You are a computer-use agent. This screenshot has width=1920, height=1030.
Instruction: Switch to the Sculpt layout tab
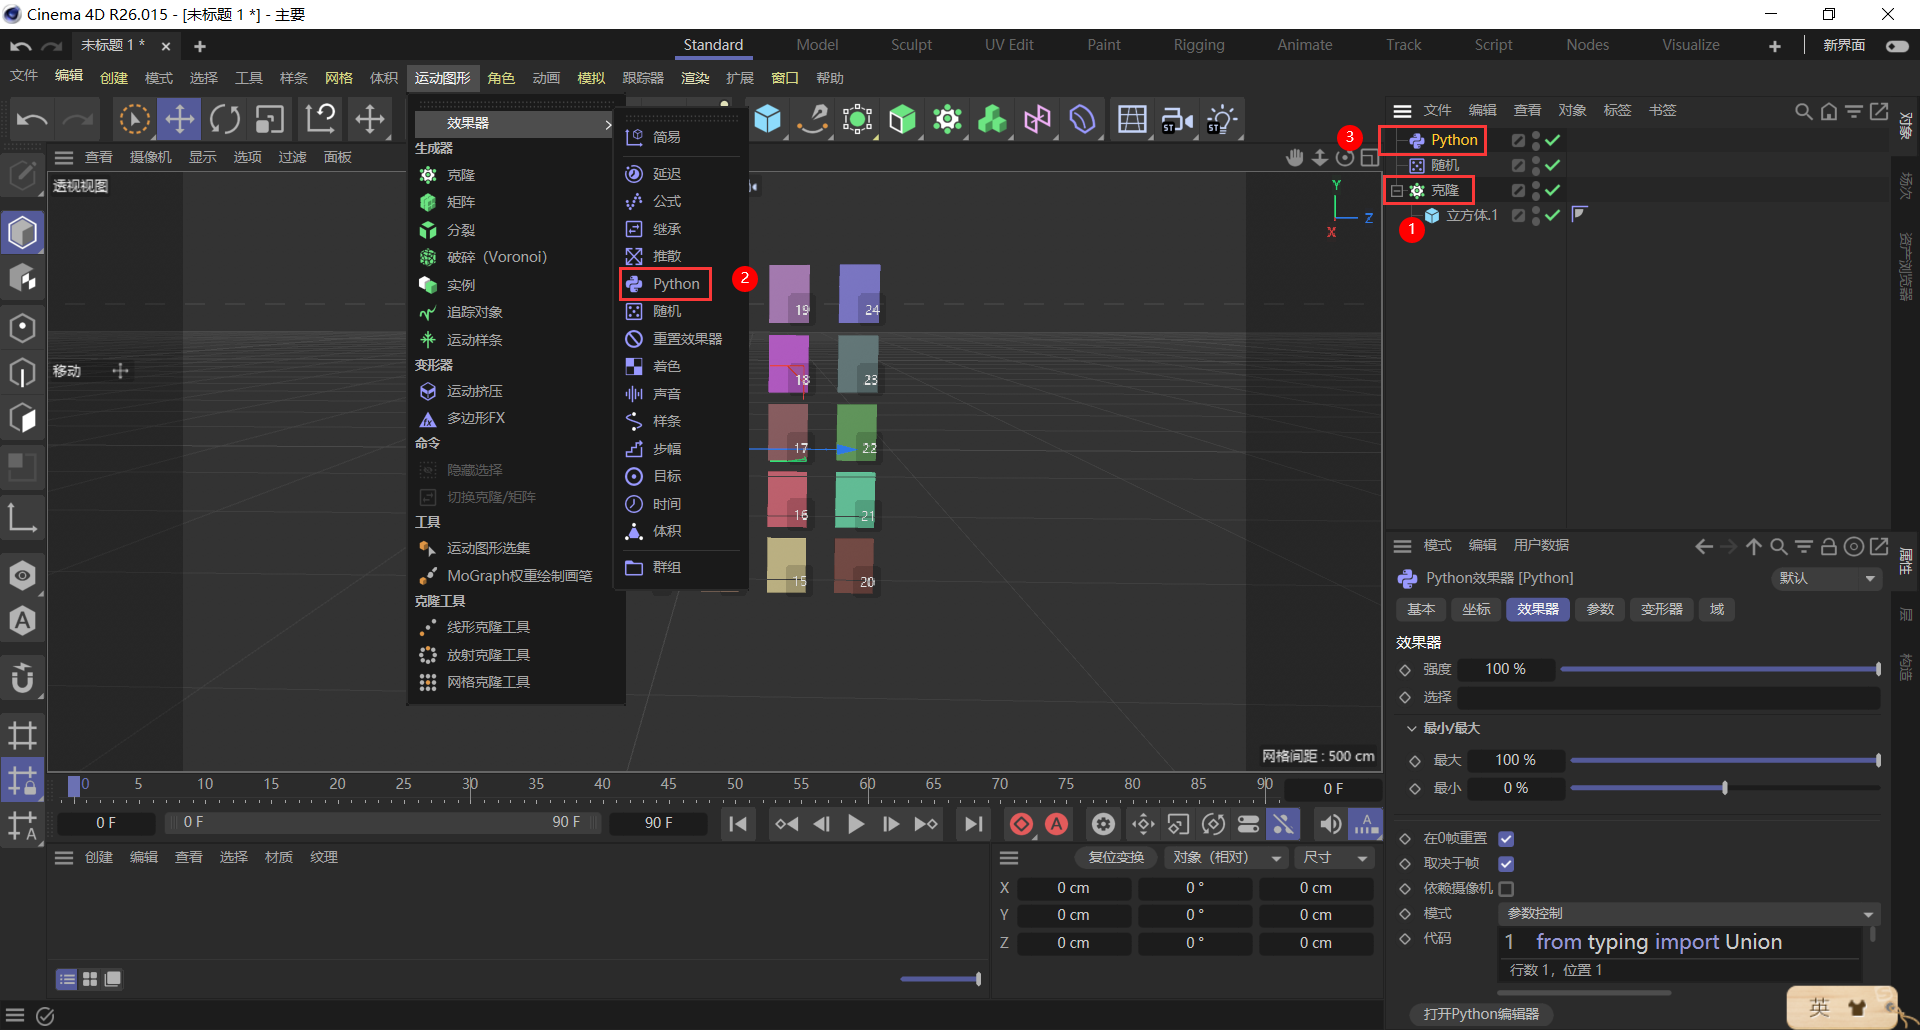[911, 45]
